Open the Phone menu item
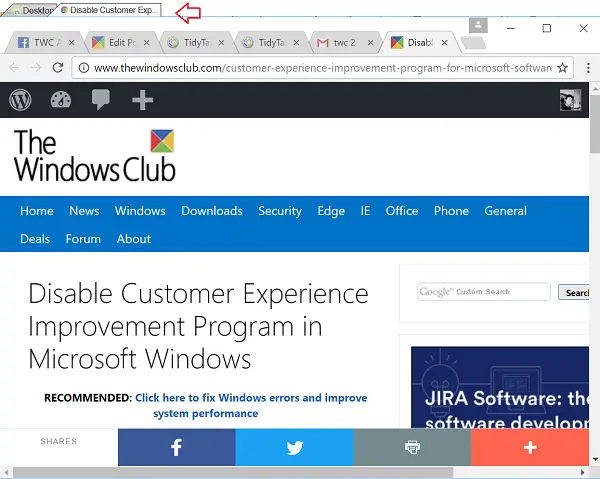 click(451, 211)
